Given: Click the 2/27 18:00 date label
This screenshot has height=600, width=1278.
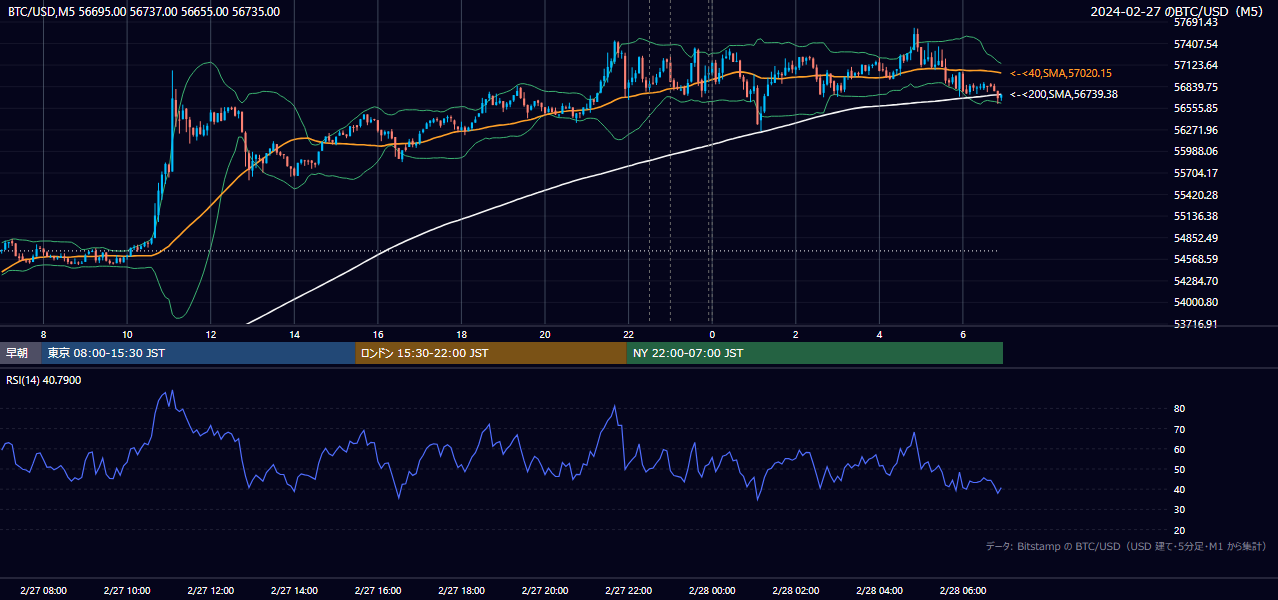Looking at the screenshot, I should [461, 591].
